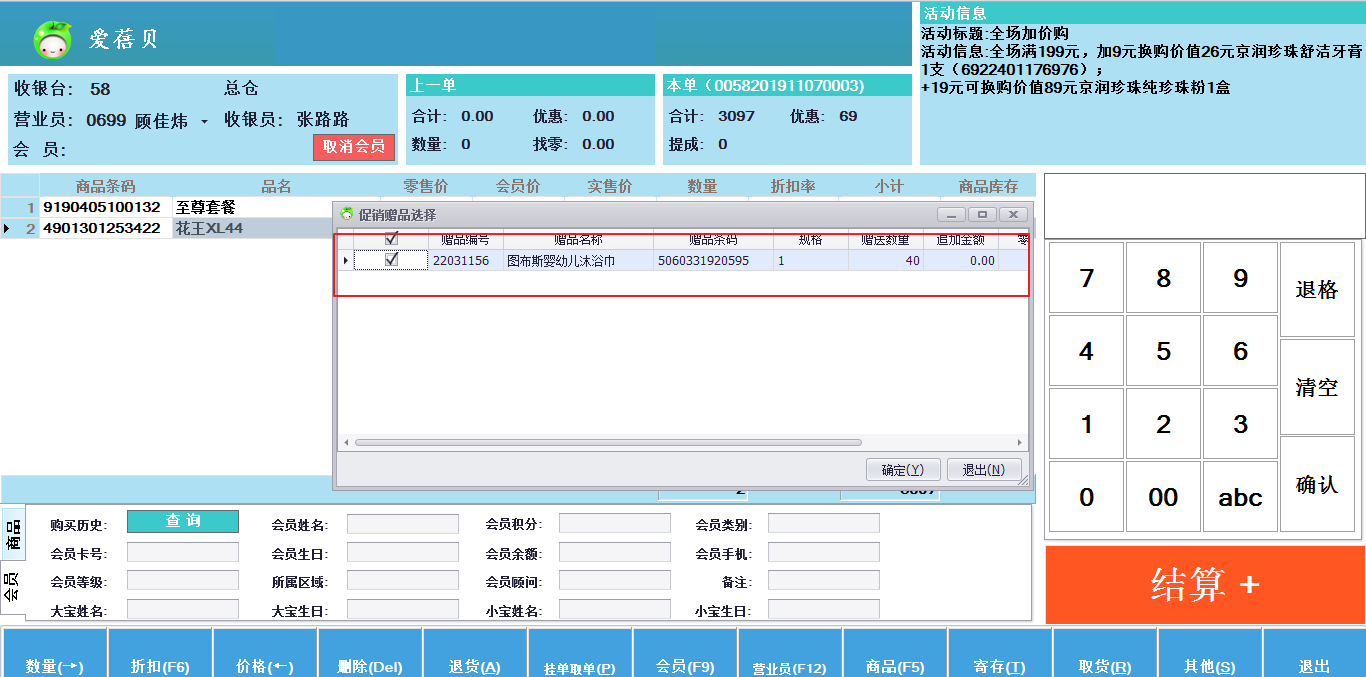This screenshot has width=1366, height=677.
Task: Click the dialog's small green title icon
Action: point(347,214)
